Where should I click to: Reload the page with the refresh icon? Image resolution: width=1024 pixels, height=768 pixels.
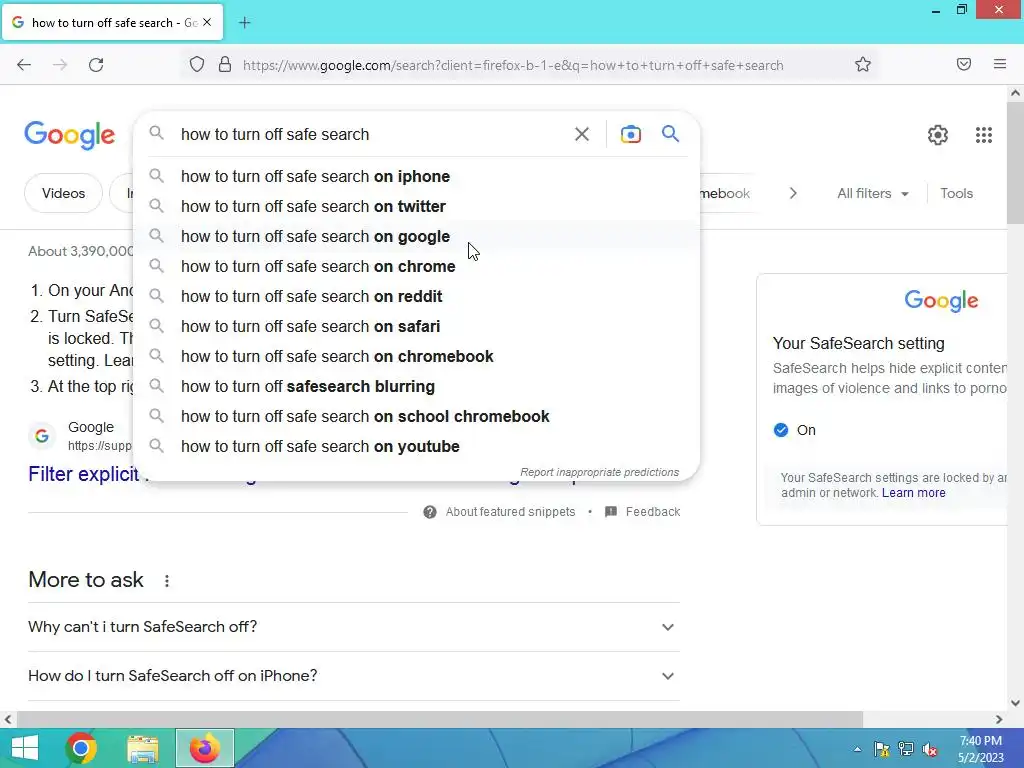pyautogui.click(x=96, y=65)
